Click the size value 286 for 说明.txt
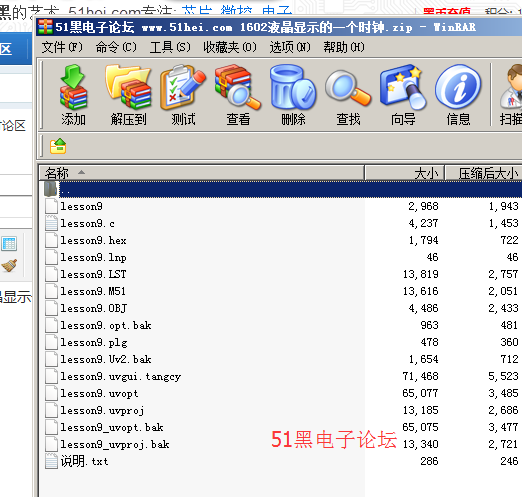The image size is (522, 497). (429, 461)
